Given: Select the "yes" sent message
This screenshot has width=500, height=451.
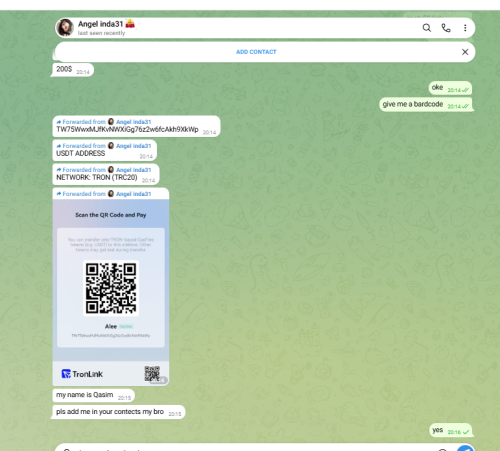Looking at the screenshot, I should (450, 430).
